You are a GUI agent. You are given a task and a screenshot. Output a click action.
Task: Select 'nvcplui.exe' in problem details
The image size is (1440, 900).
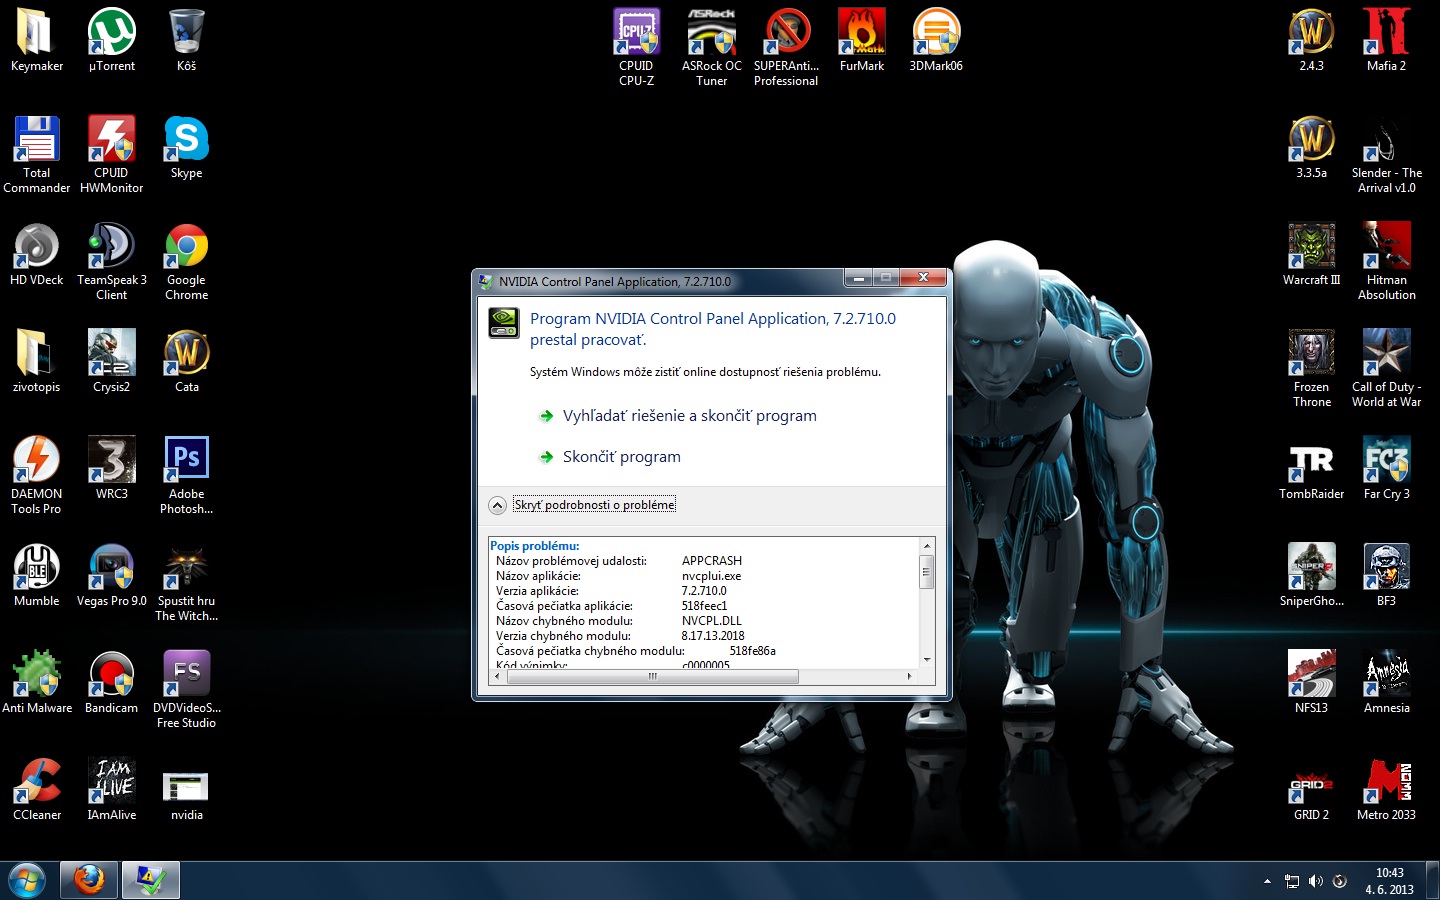(711, 576)
